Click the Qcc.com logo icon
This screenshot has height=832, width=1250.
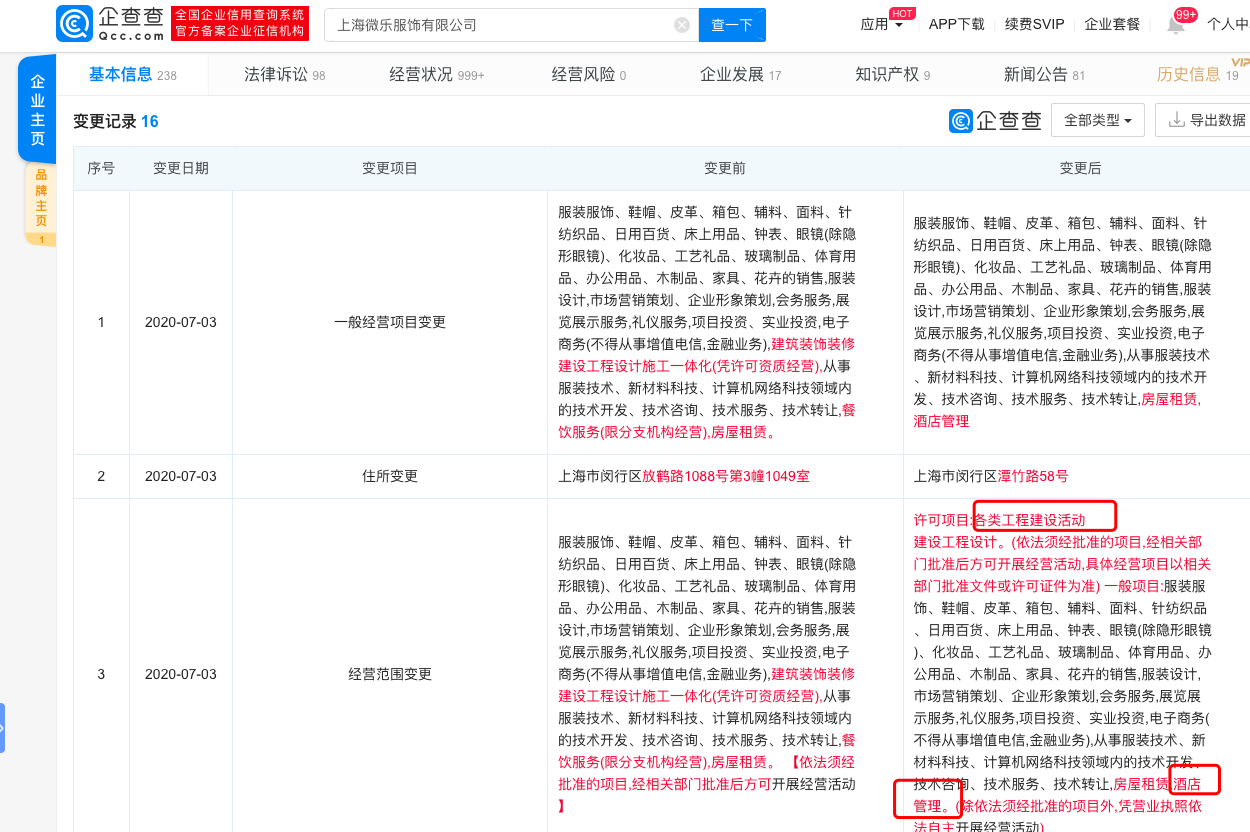click(x=74, y=24)
